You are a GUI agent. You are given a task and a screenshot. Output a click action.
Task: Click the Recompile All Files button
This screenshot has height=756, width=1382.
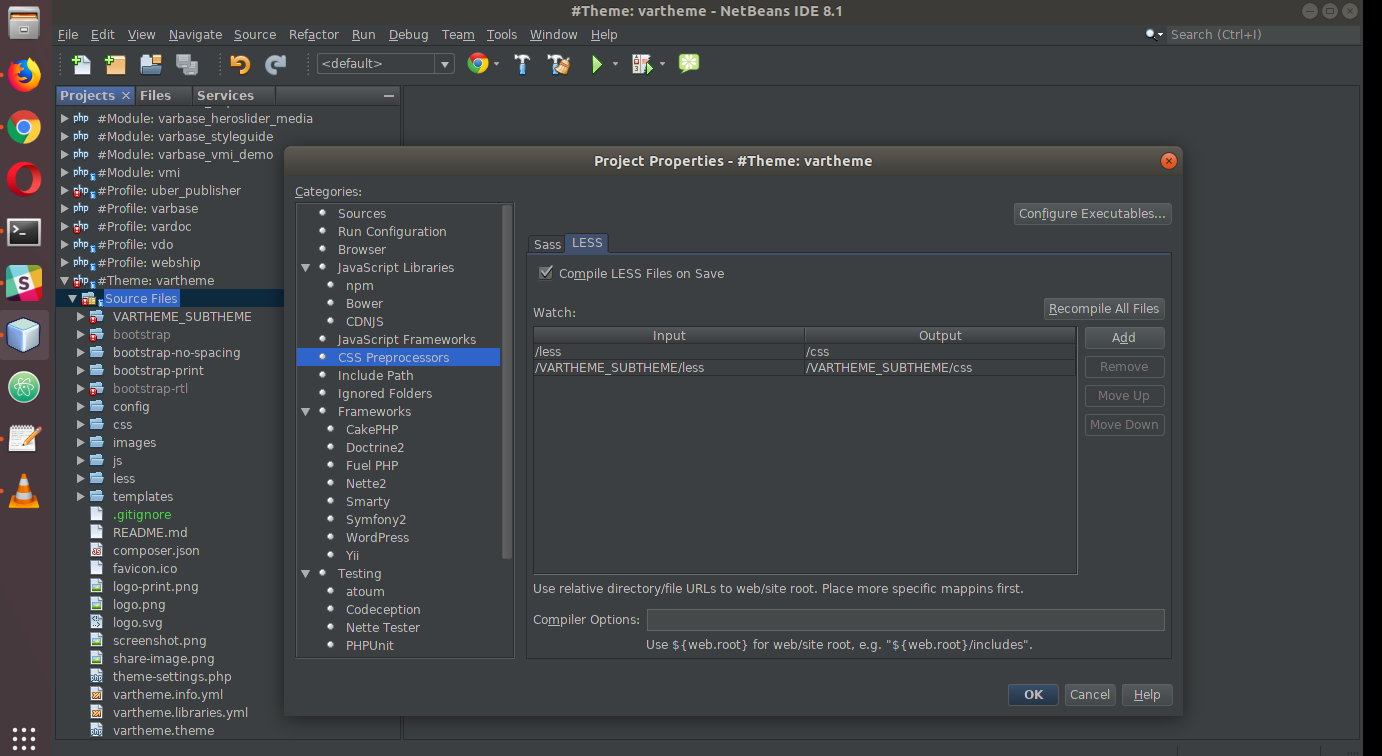(x=1104, y=309)
